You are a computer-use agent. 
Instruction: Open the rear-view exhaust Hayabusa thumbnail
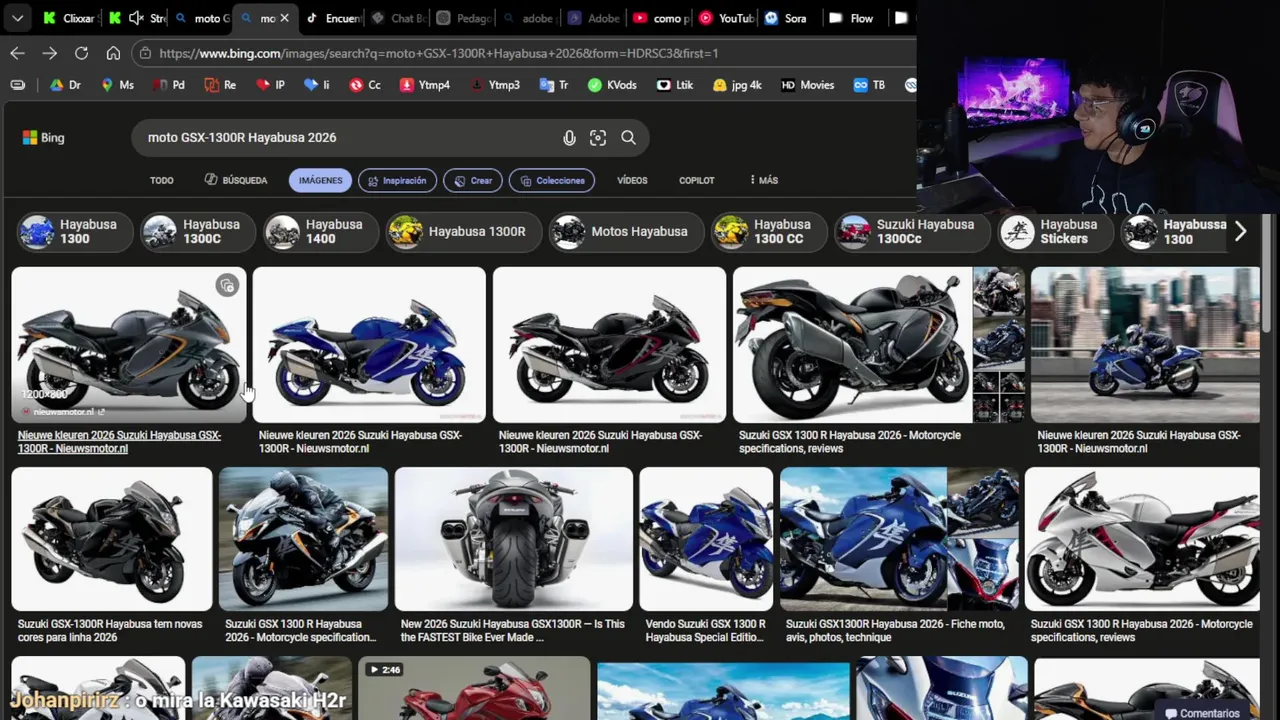[x=514, y=539]
